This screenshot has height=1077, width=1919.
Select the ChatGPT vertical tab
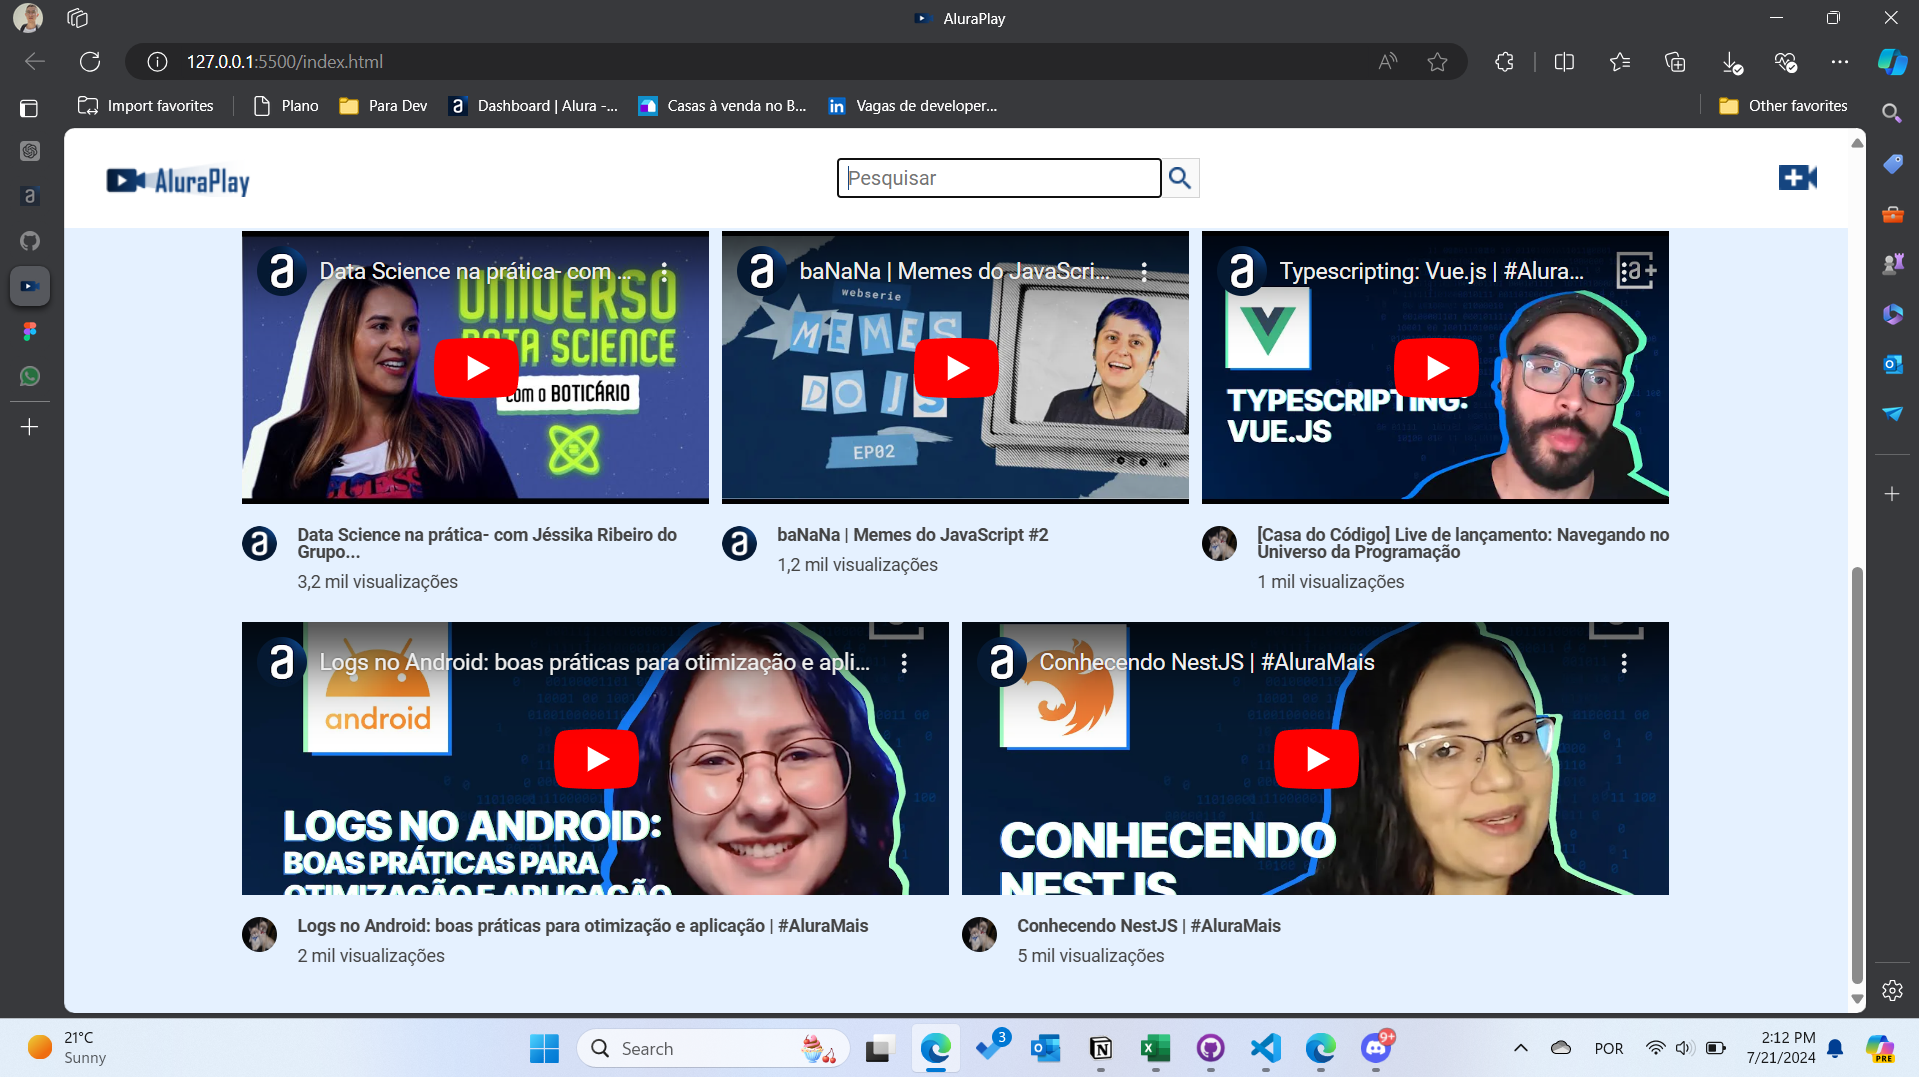pyautogui.click(x=30, y=151)
